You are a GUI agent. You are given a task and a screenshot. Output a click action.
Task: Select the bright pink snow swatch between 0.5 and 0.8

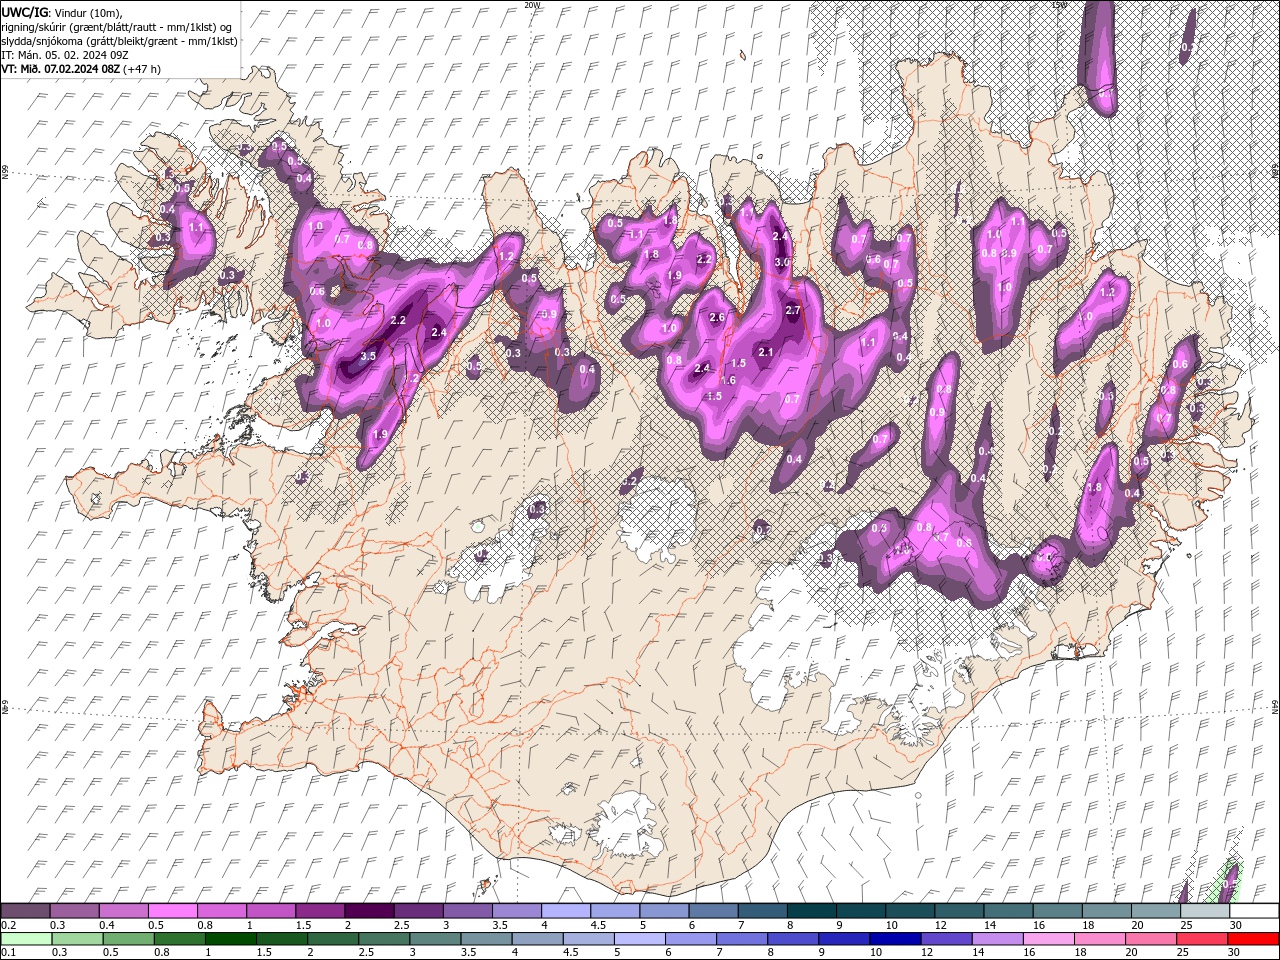click(x=172, y=911)
